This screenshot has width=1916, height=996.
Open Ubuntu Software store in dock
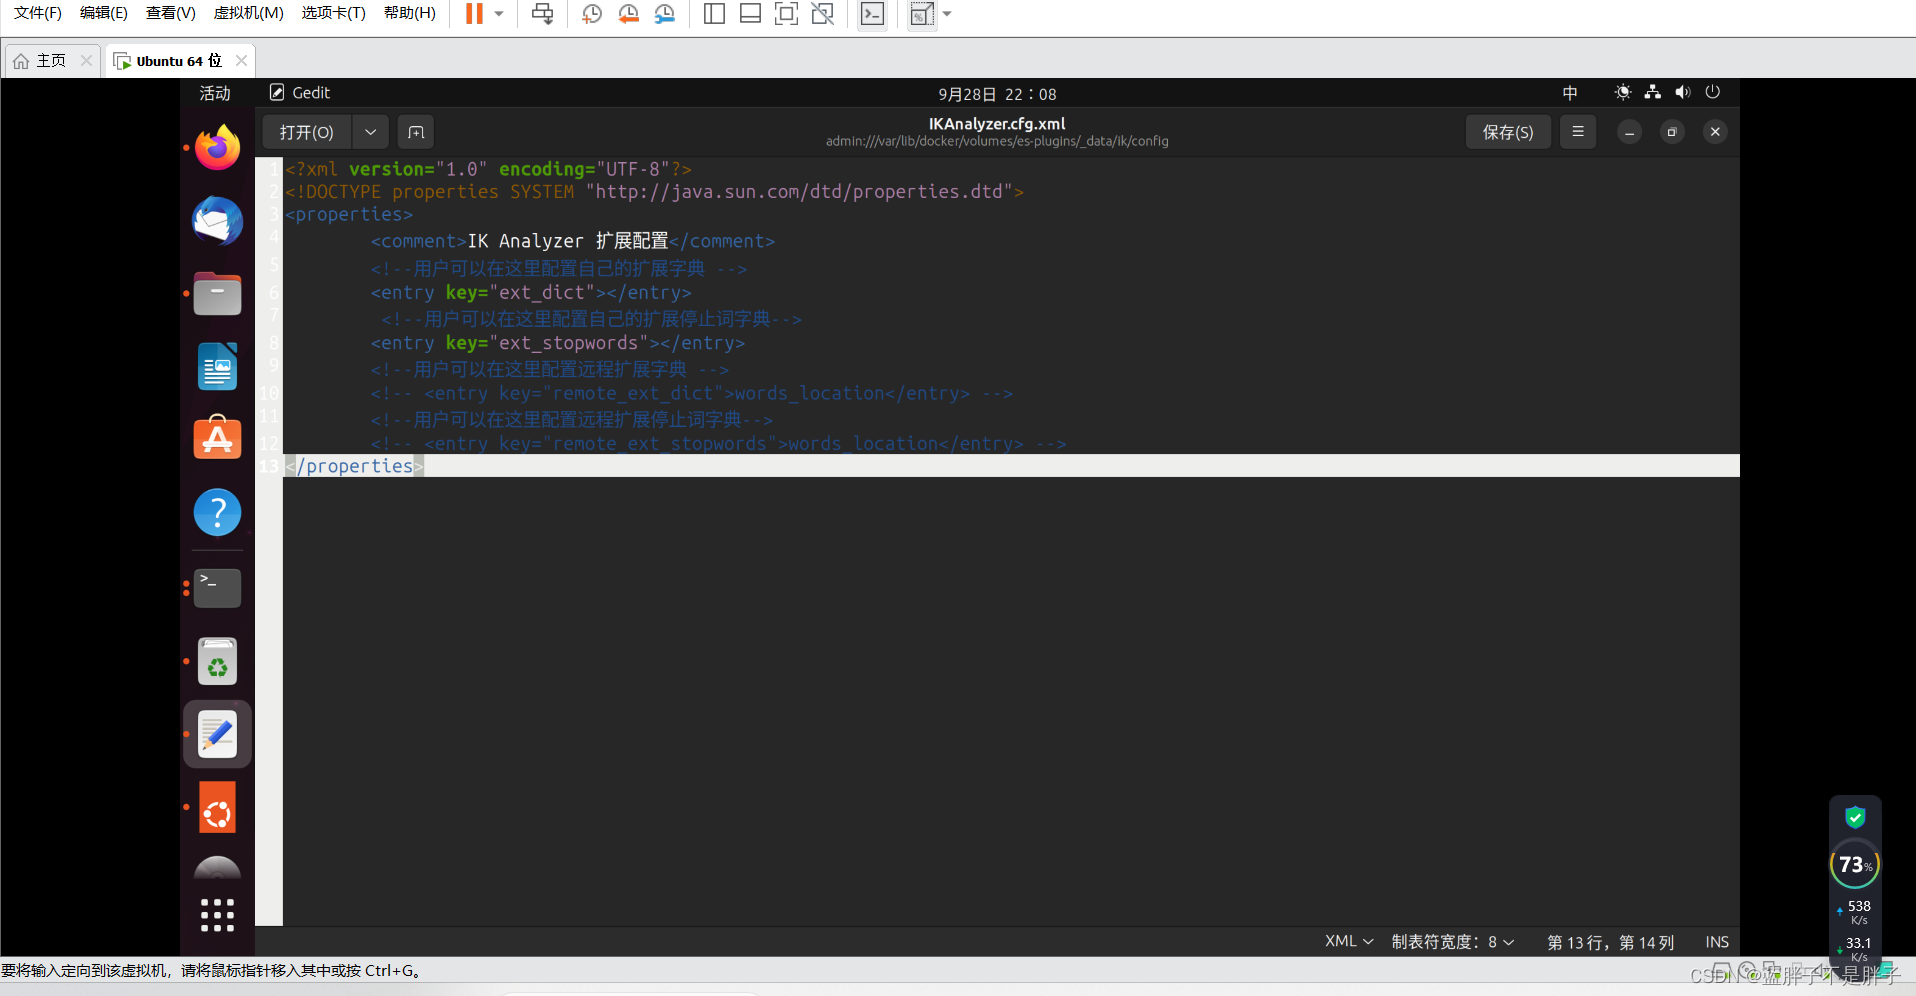coord(217,439)
